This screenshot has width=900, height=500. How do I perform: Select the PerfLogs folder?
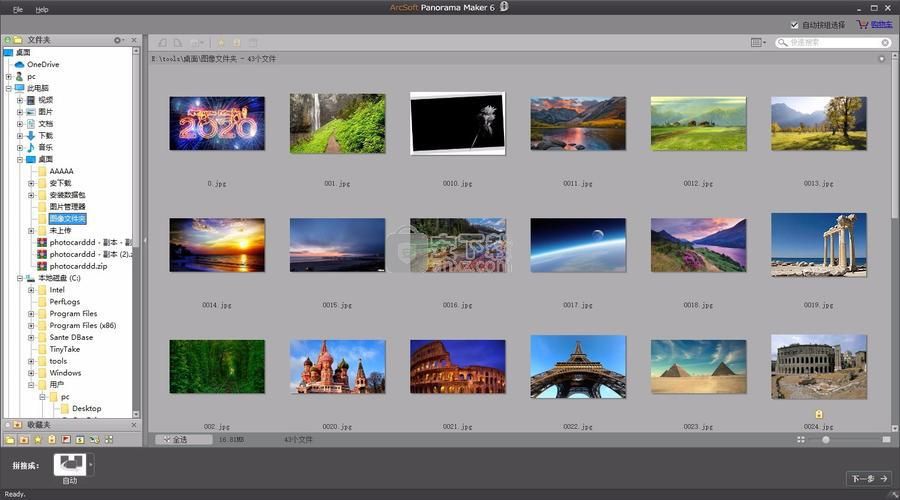point(64,302)
